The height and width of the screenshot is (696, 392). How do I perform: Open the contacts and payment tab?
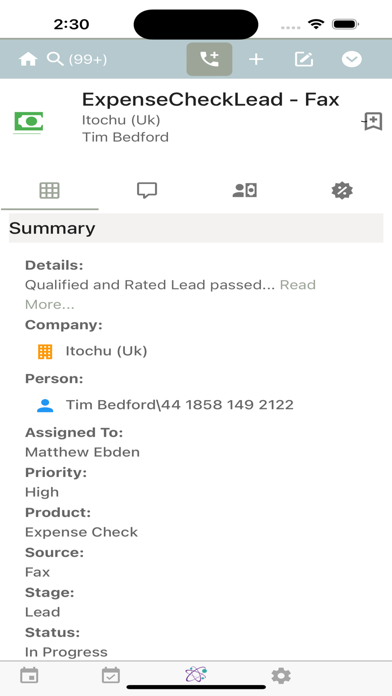[x=245, y=190]
